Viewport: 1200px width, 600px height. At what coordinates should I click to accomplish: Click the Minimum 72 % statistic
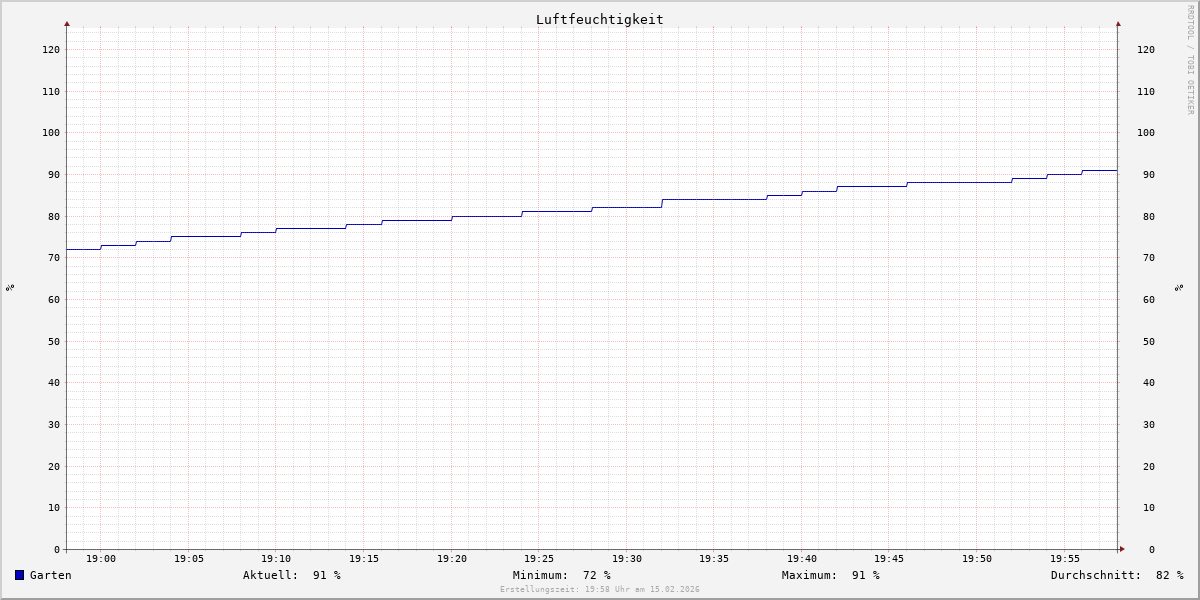tap(561, 575)
